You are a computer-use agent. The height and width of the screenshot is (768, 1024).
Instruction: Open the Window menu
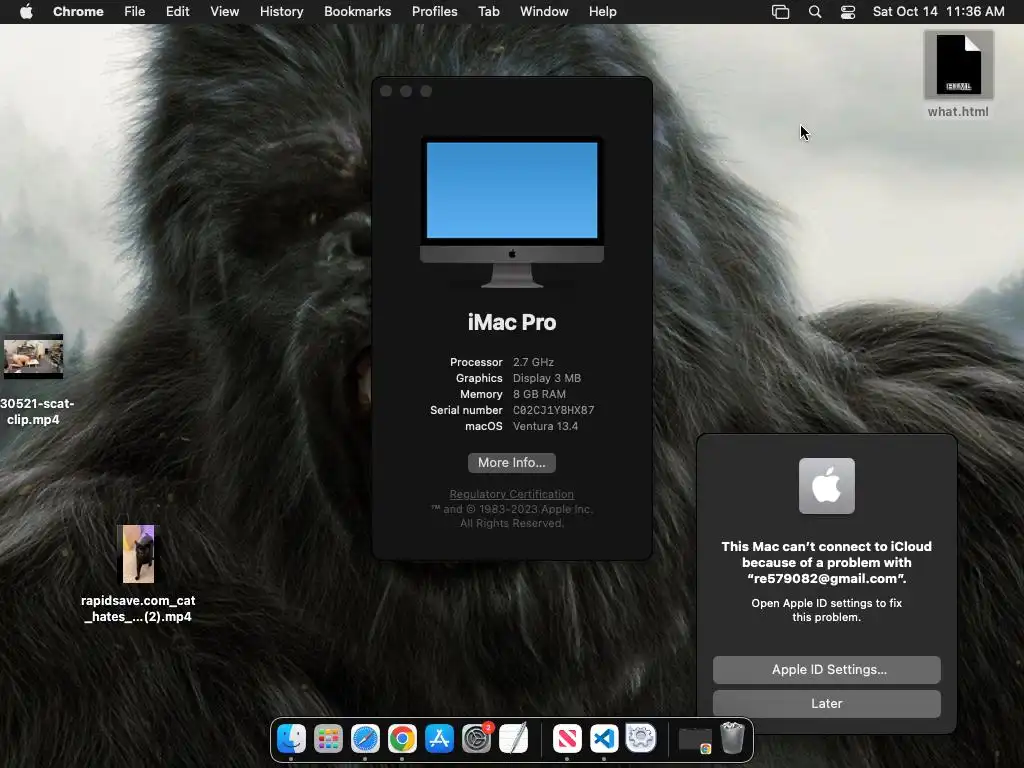pos(544,11)
